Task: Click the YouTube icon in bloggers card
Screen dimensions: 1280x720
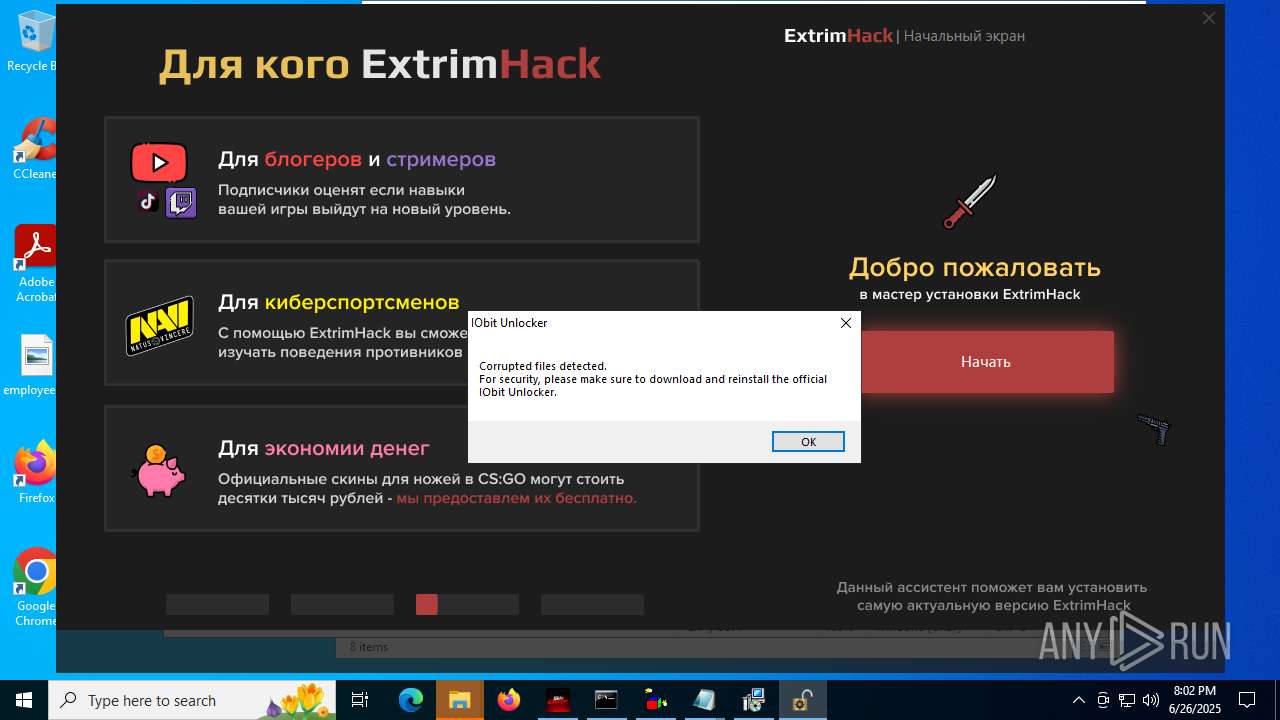Action: [159, 162]
